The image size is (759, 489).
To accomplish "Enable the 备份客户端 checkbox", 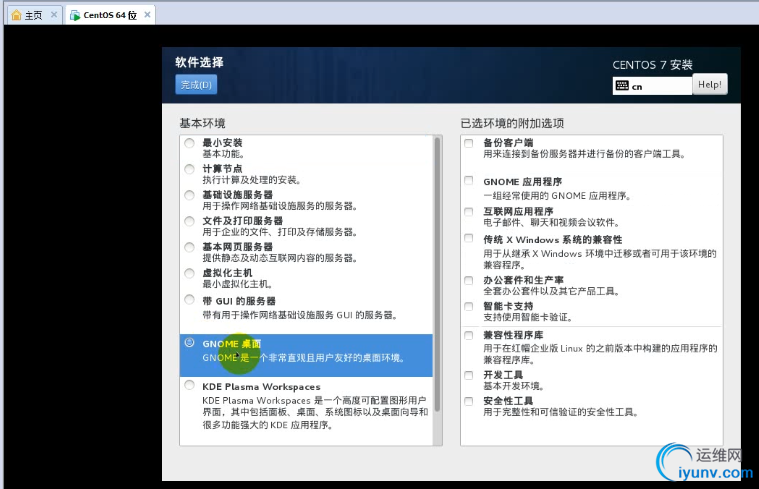I will pos(469,143).
